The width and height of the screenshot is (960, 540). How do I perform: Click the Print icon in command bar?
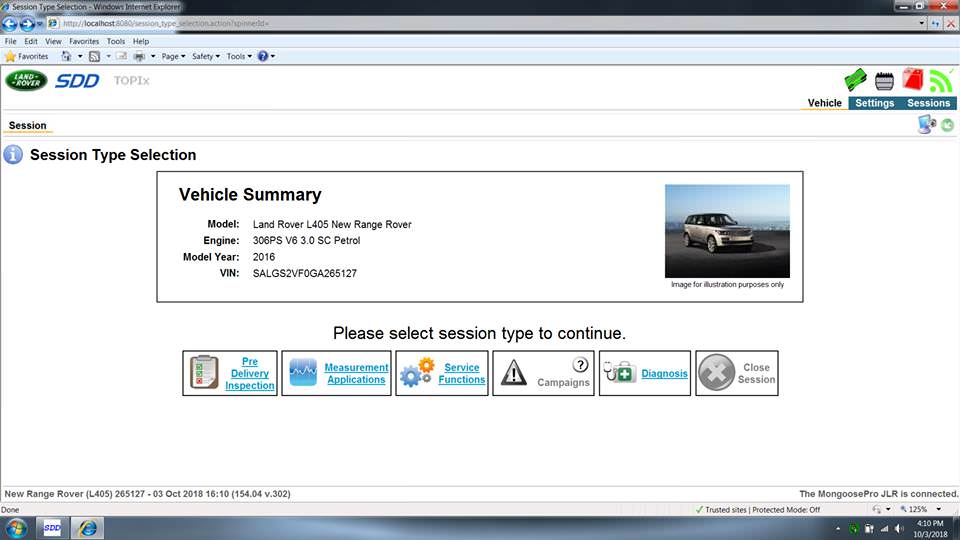click(140, 56)
